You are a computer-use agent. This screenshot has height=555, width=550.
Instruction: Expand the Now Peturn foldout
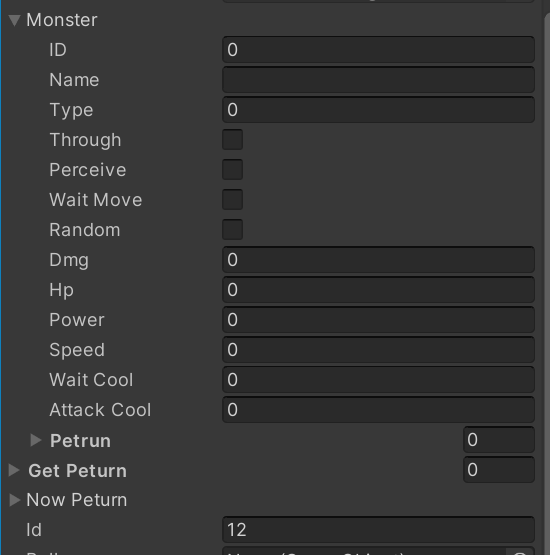[14, 500]
